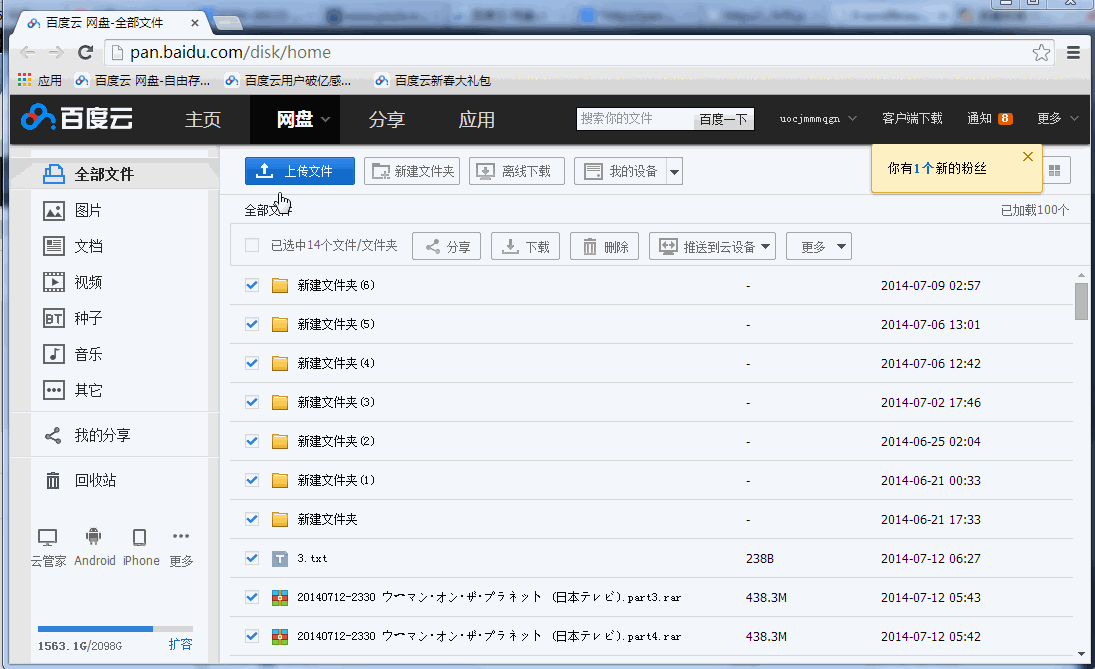Click the 扩容 expand storage link
Image resolution: width=1095 pixels, height=669 pixels.
point(180,644)
